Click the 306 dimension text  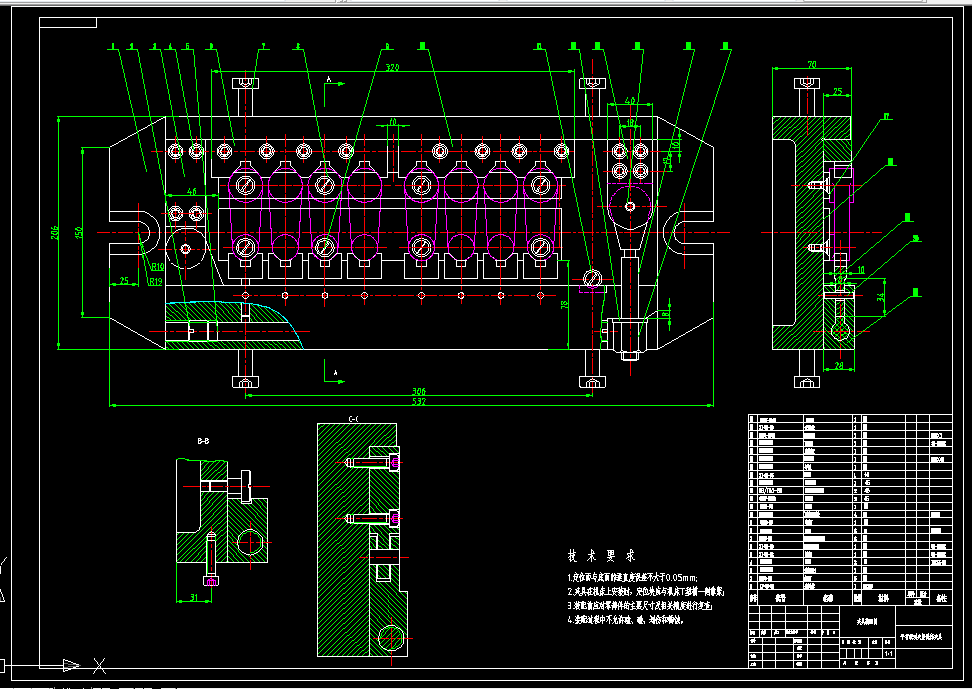pyautogui.click(x=419, y=391)
